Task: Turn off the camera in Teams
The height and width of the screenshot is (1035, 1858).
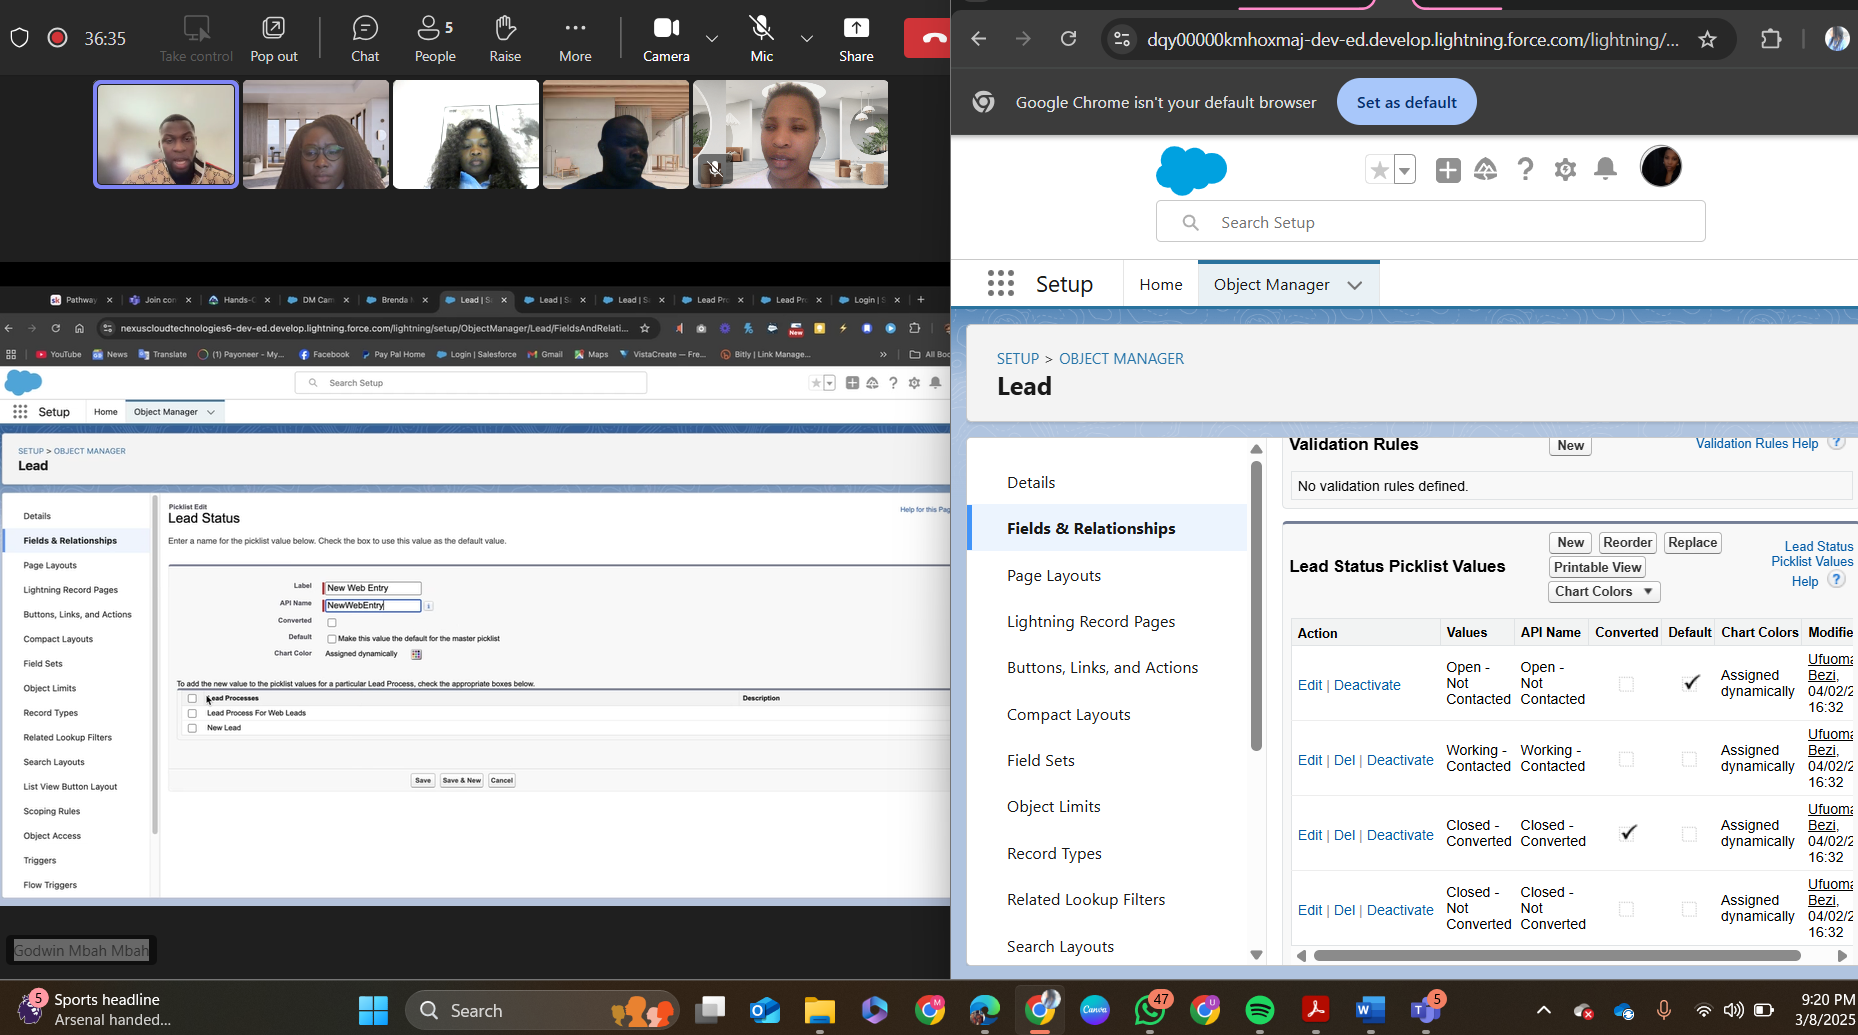Action: 665,38
